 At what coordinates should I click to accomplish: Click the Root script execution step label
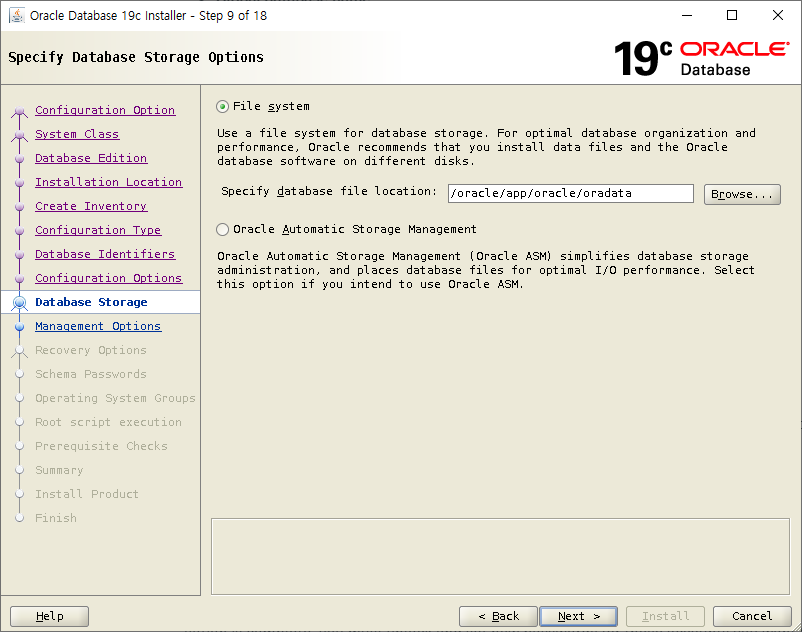pyautogui.click(x=108, y=422)
